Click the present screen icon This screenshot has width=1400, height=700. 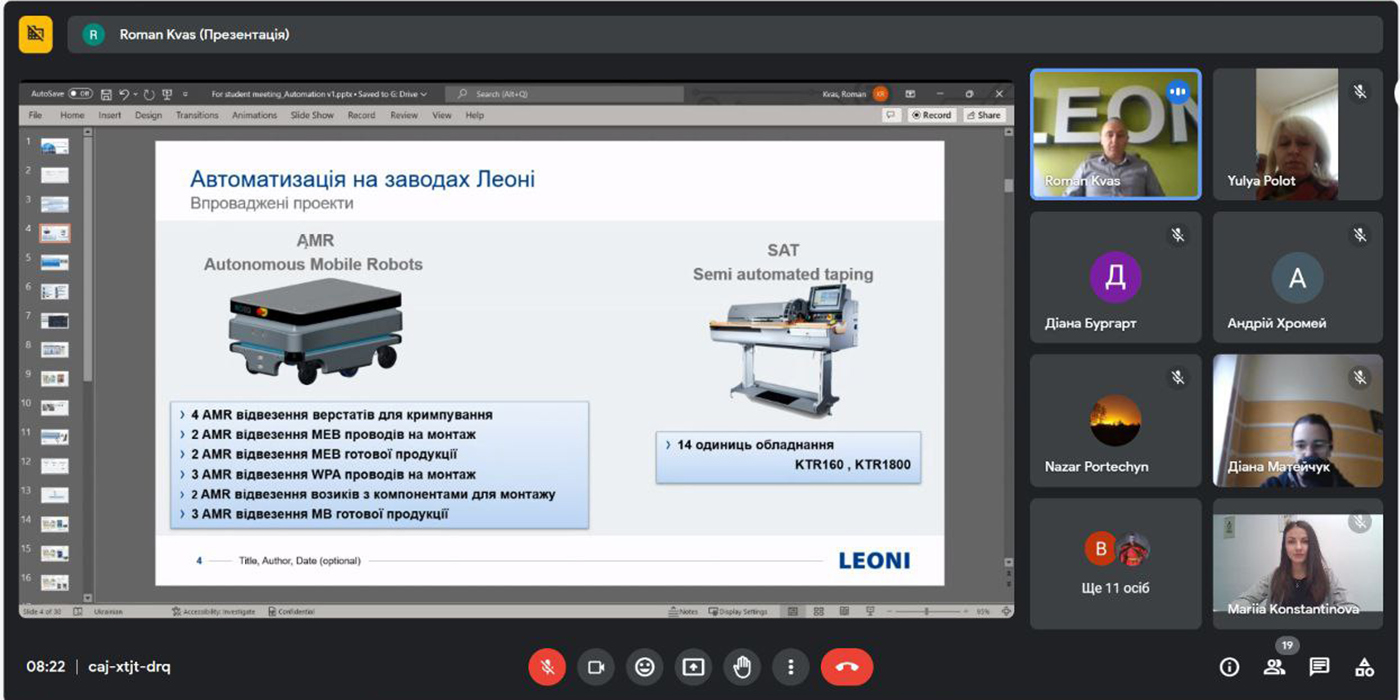coord(693,667)
